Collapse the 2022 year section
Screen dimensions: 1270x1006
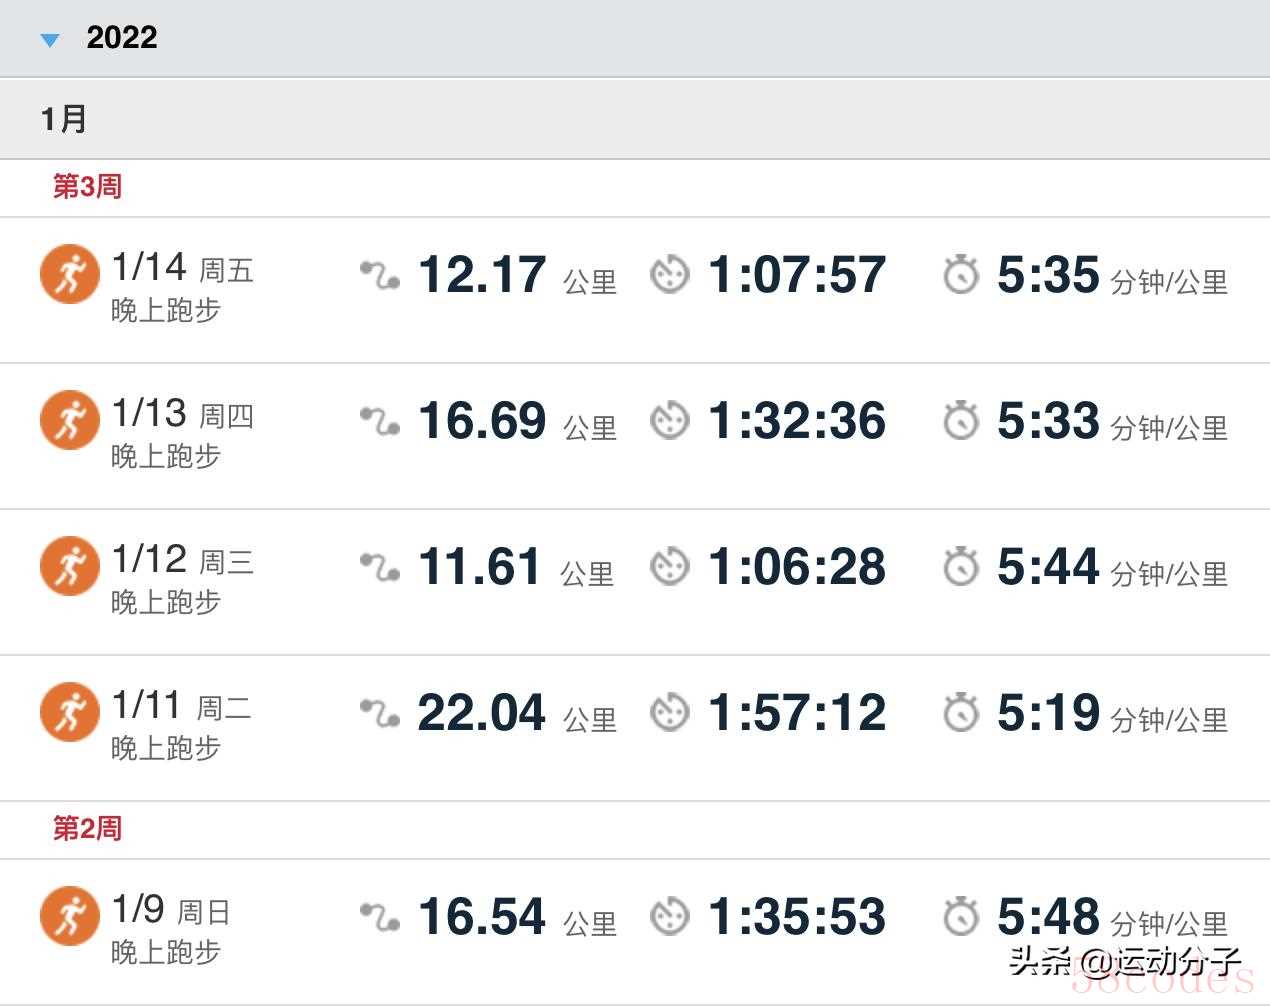(x=50, y=40)
